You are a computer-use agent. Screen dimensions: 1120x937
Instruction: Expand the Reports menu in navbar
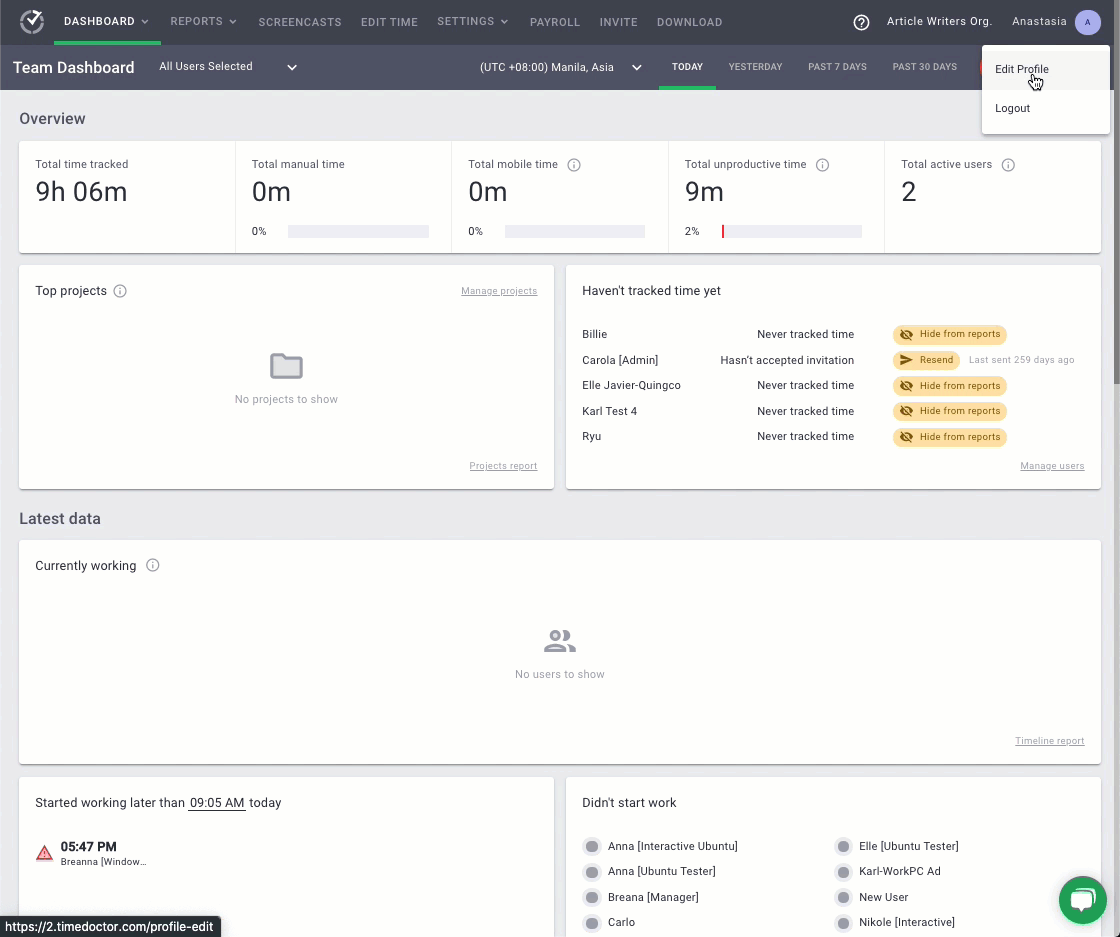click(x=203, y=22)
